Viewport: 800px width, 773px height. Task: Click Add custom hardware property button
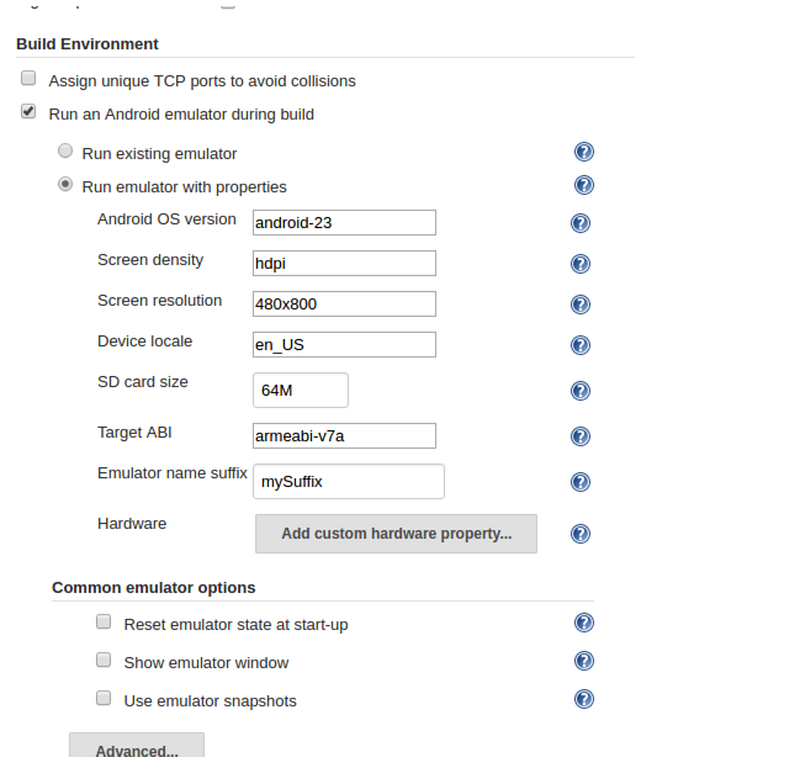(396, 534)
